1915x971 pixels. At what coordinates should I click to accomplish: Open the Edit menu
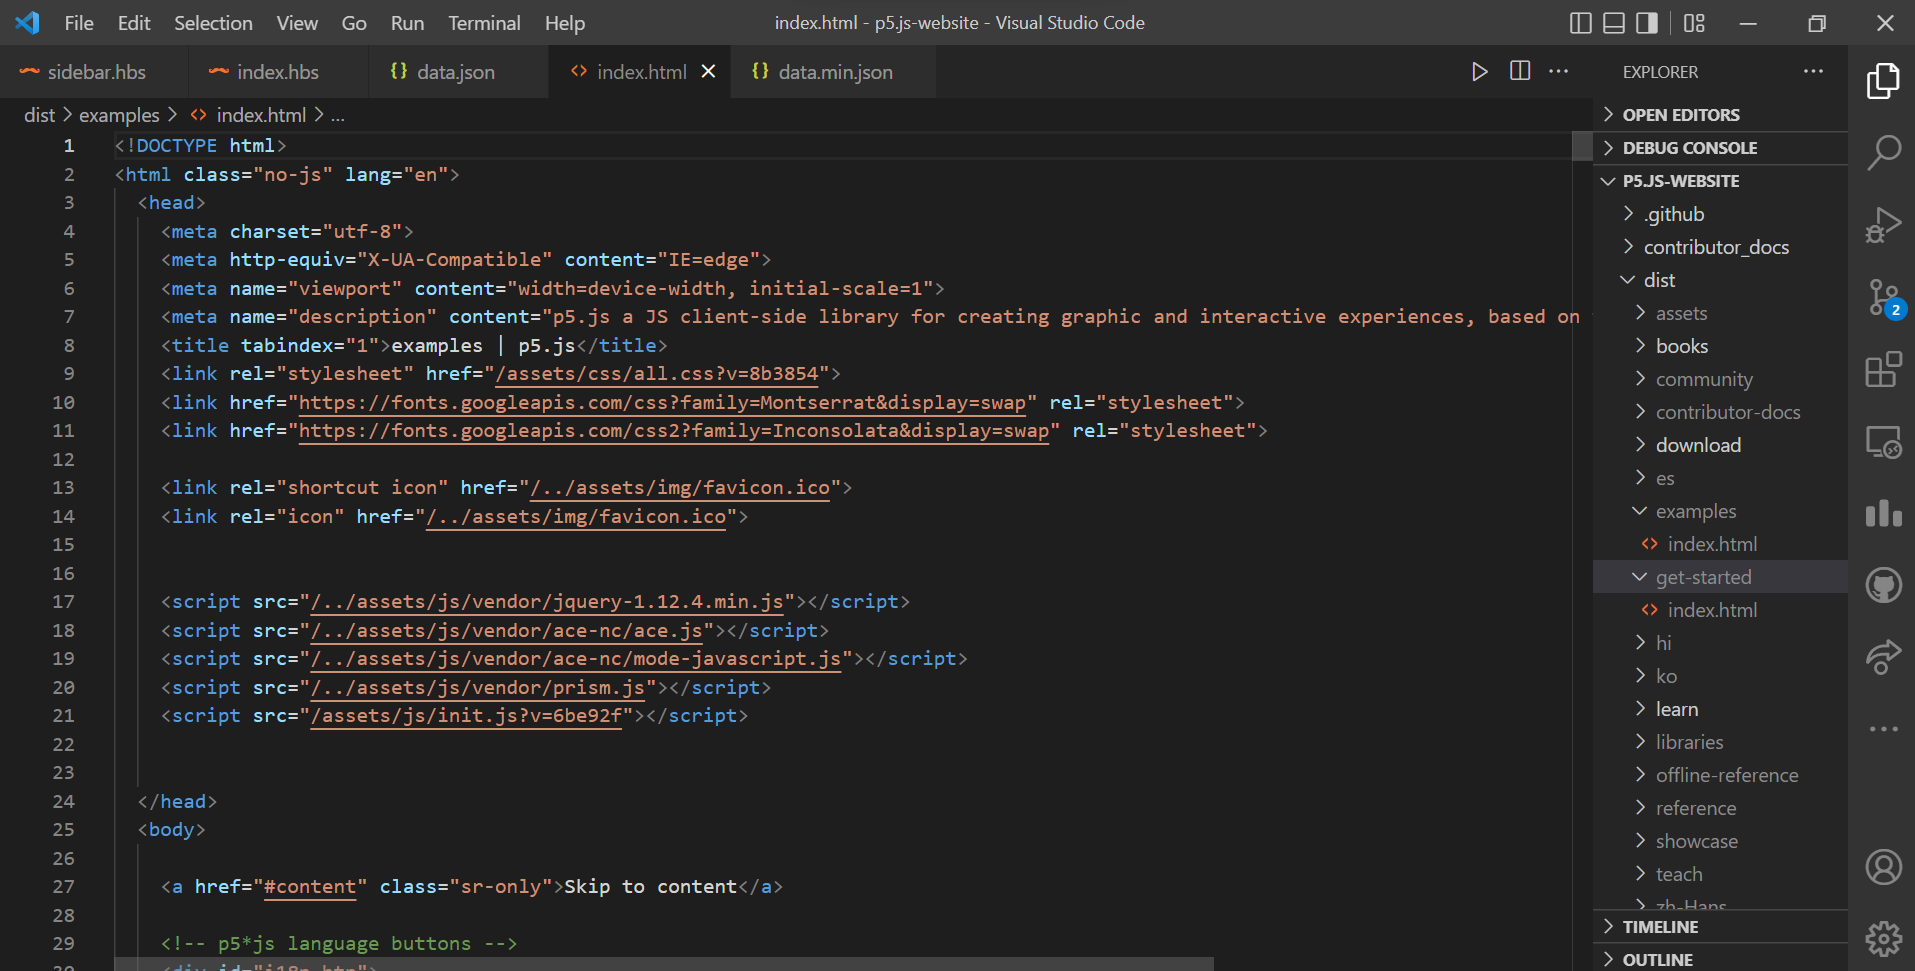134,23
